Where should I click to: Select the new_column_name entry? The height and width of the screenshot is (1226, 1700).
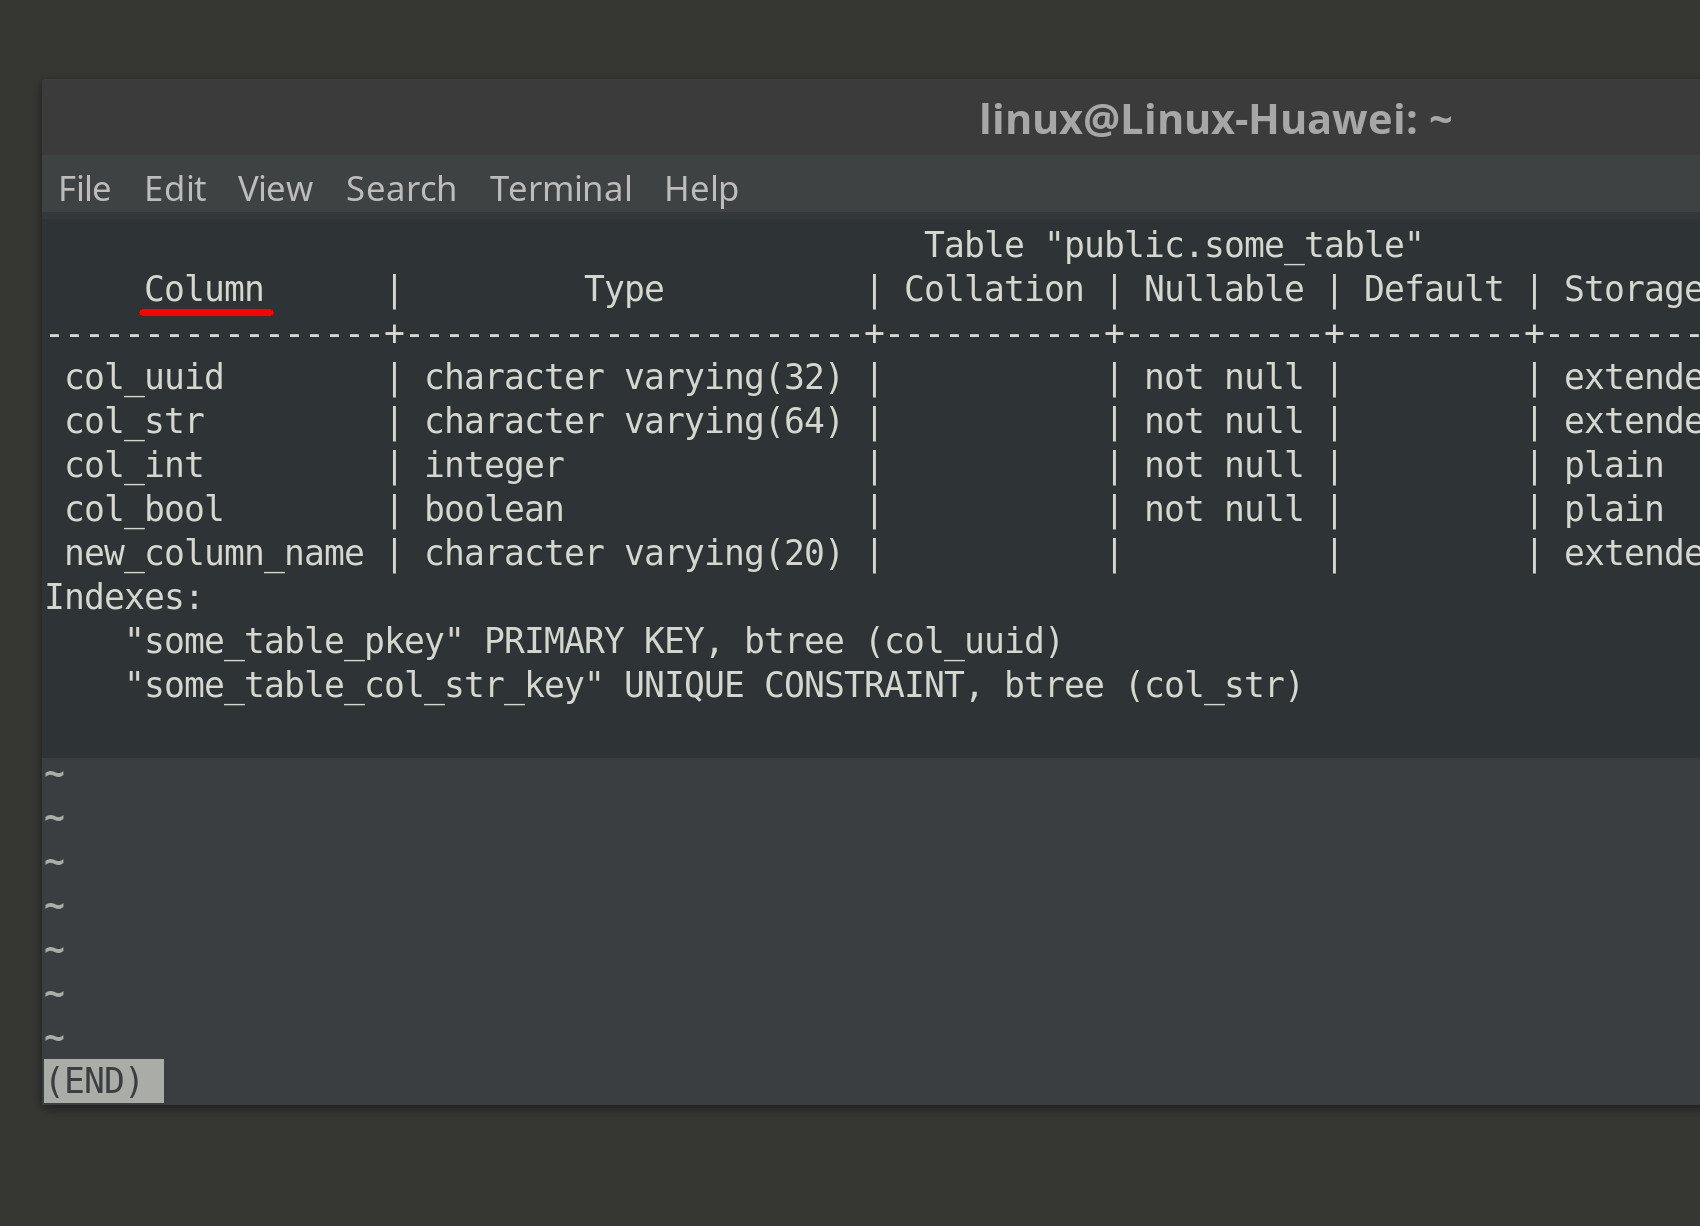point(215,552)
